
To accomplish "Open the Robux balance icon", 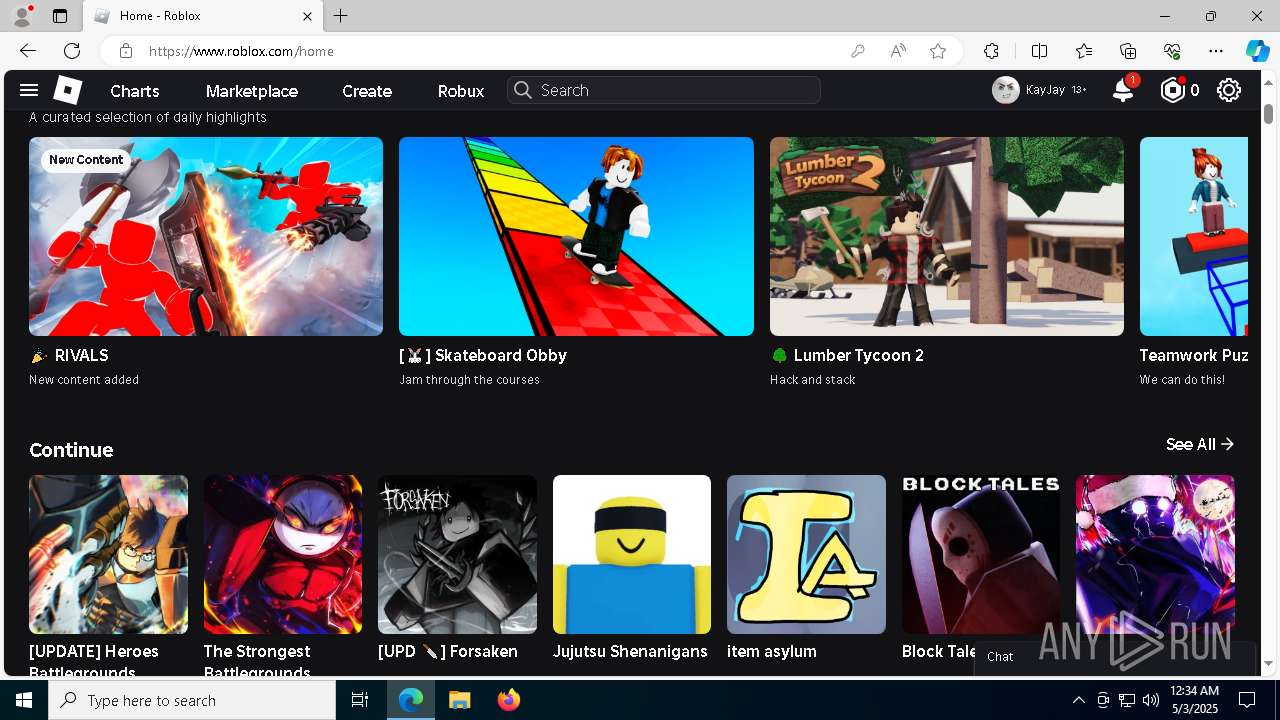I will point(1172,91).
